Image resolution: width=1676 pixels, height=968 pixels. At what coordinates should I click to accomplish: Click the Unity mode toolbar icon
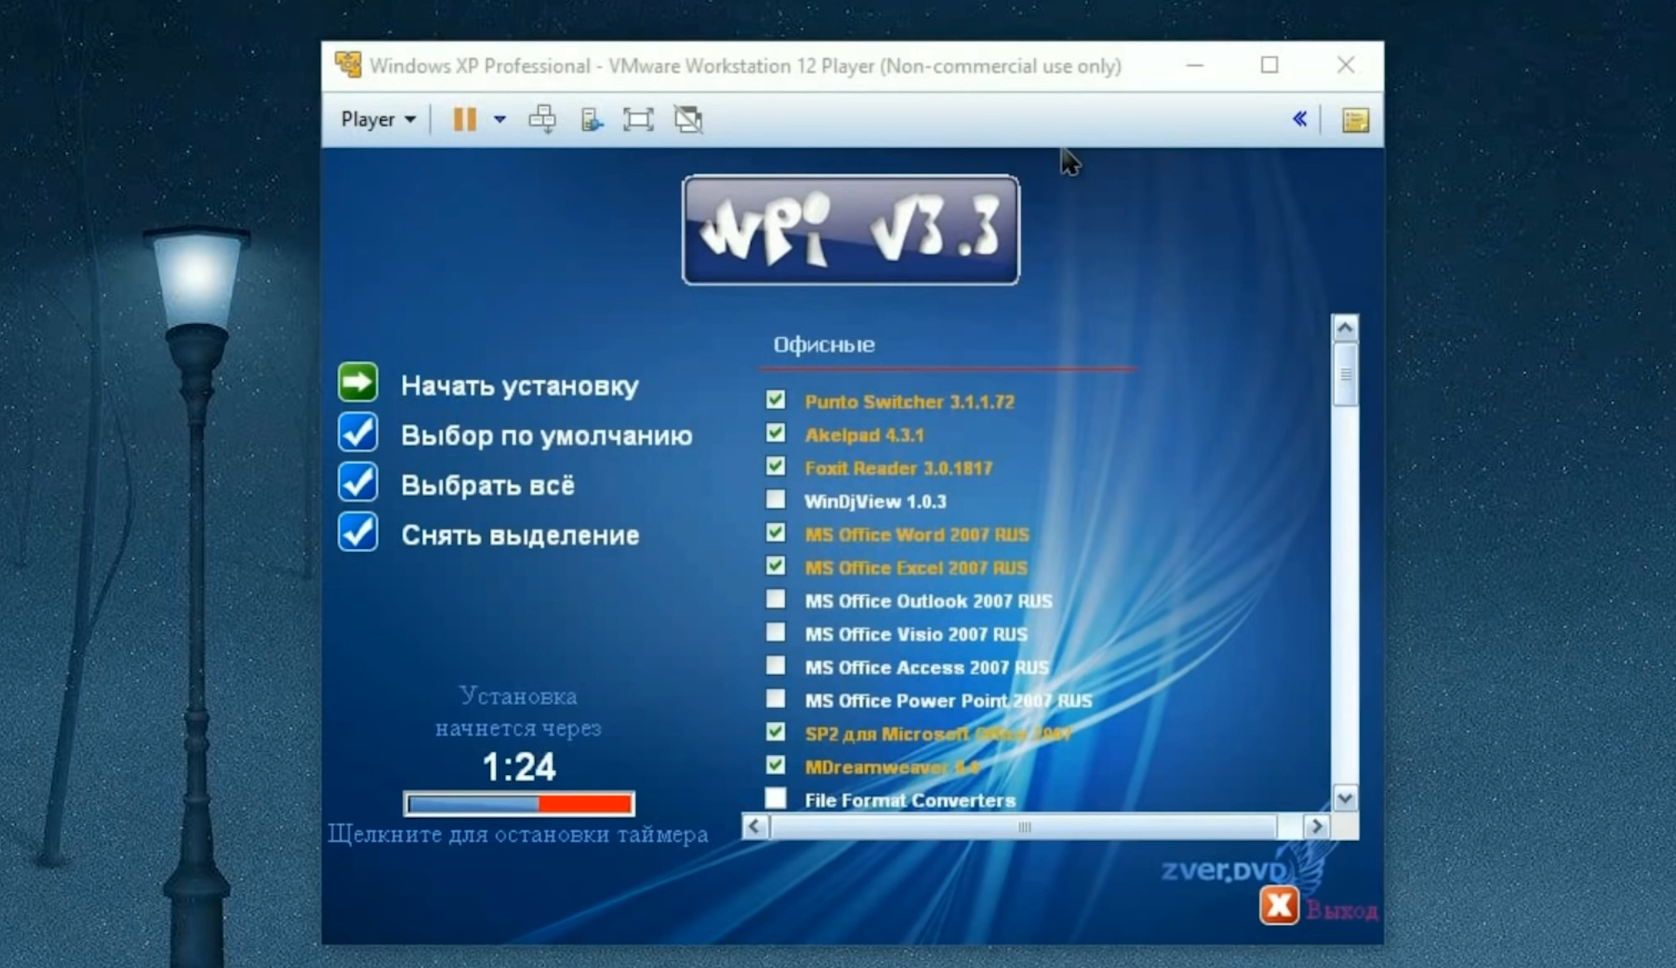(688, 120)
